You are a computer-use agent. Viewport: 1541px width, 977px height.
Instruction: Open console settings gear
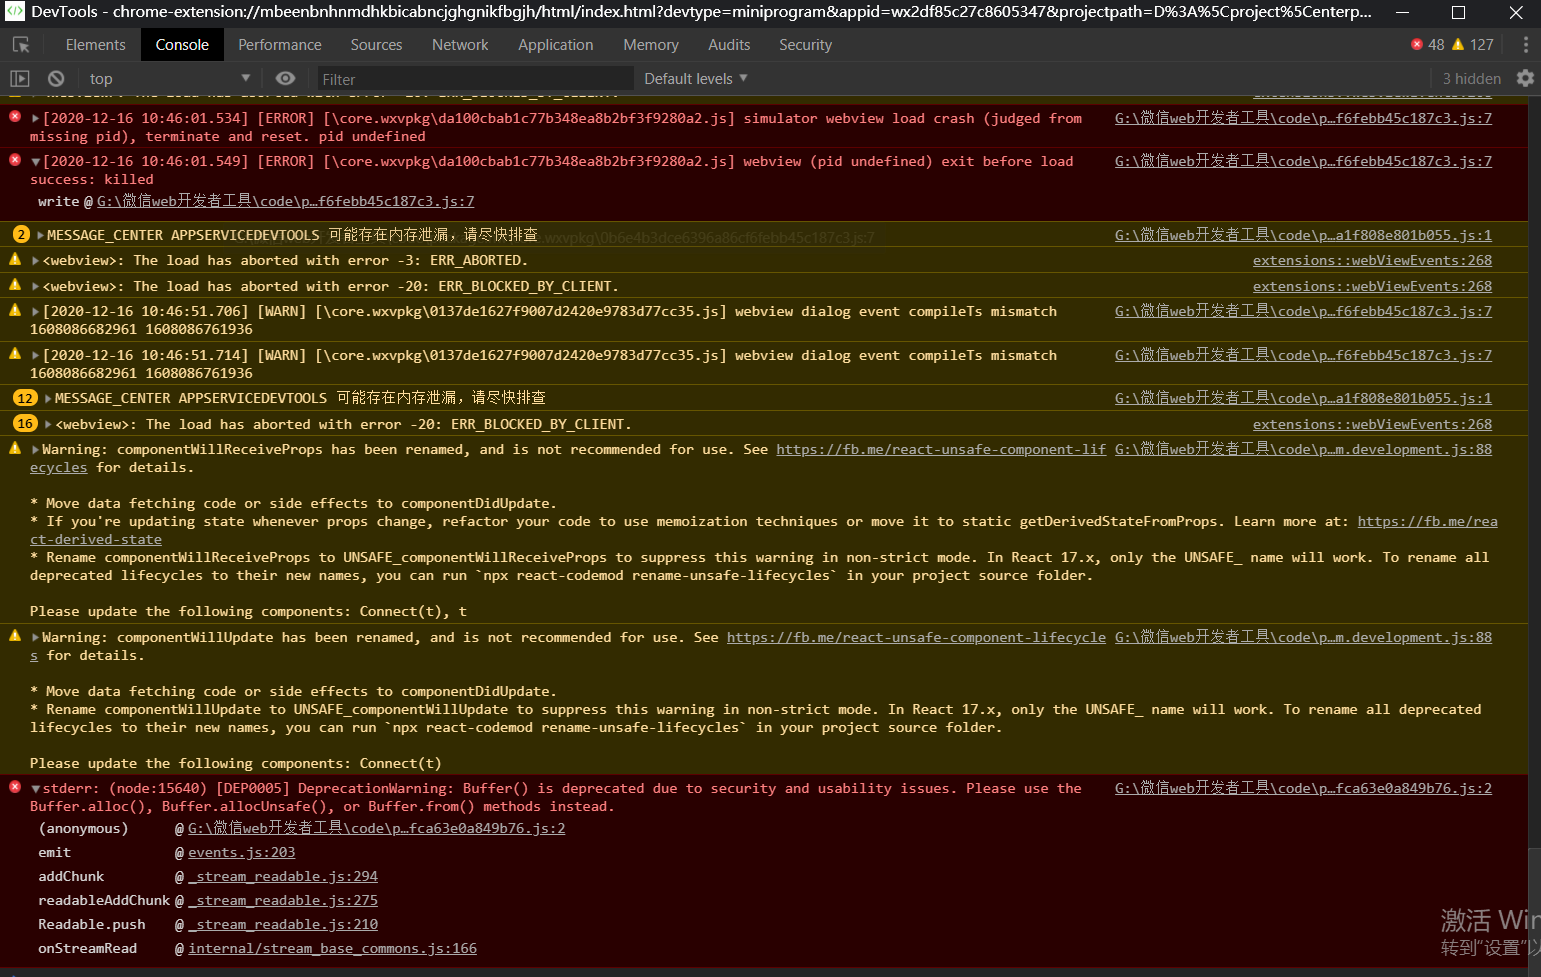click(1525, 78)
